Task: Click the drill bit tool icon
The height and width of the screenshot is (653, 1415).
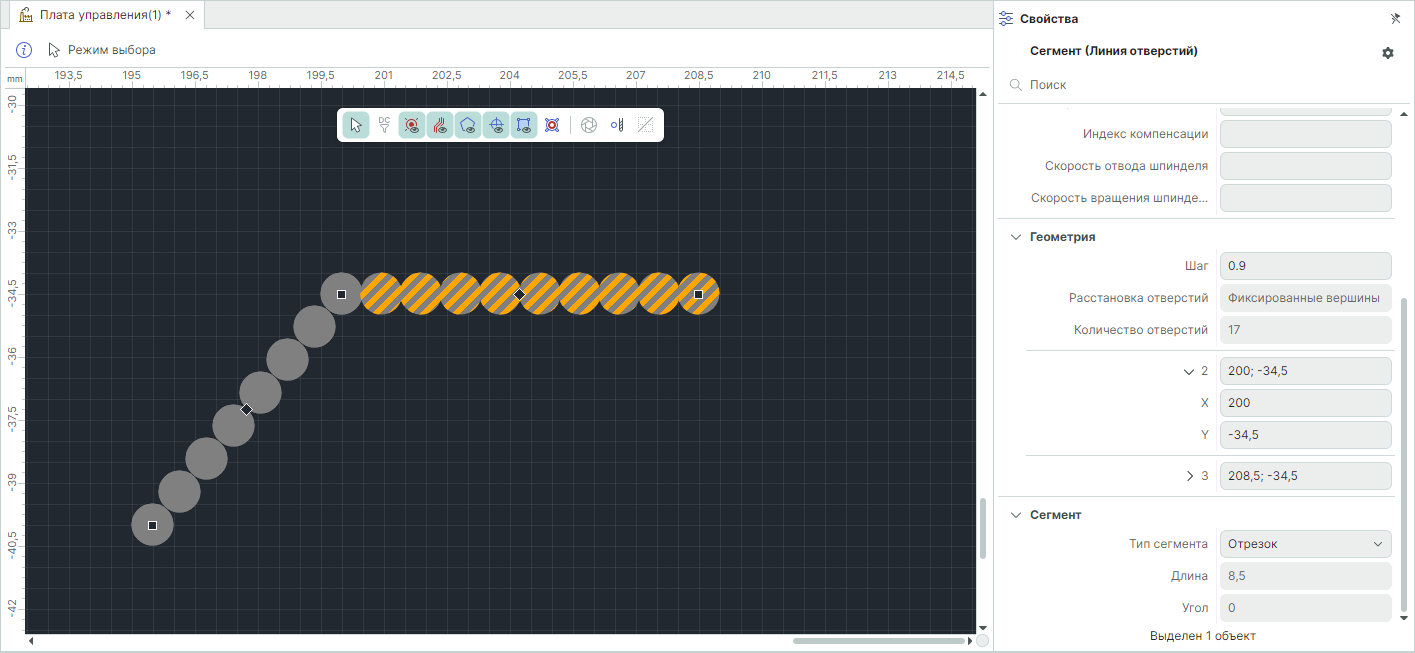Action: (617, 125)
